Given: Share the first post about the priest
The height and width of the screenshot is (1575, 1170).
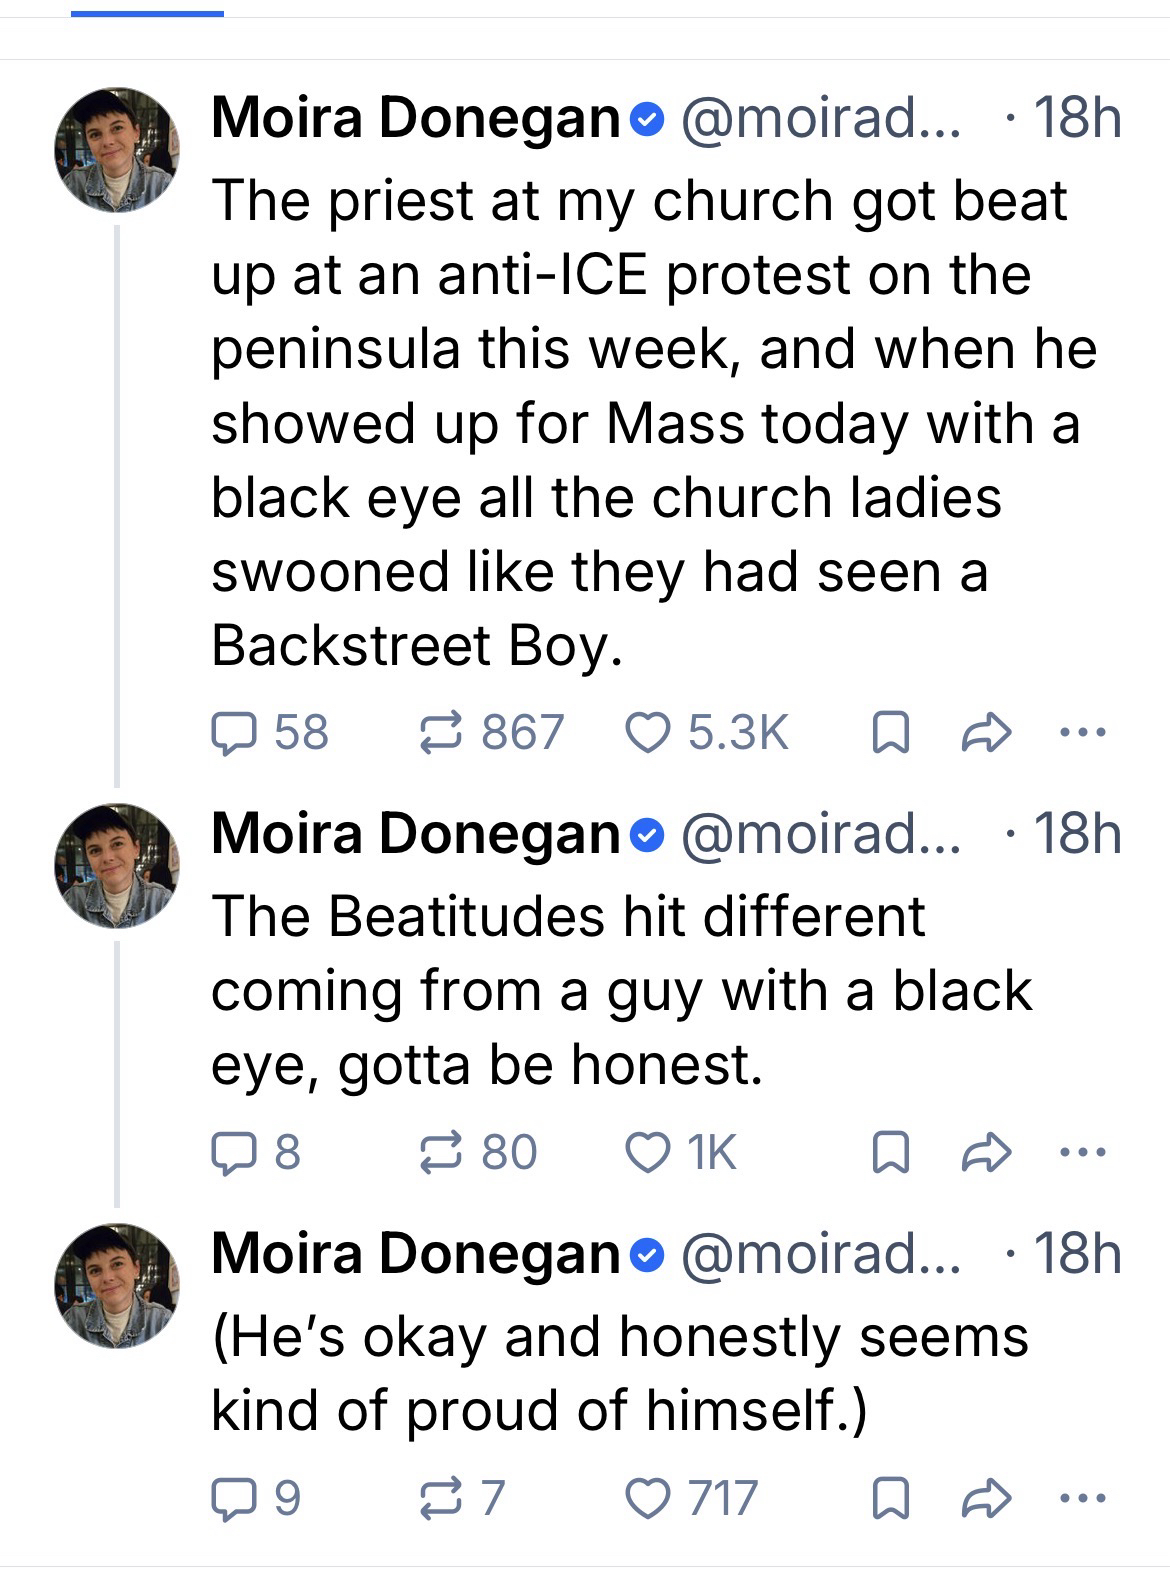Looking at the screenshot, I should pos(985,735).
